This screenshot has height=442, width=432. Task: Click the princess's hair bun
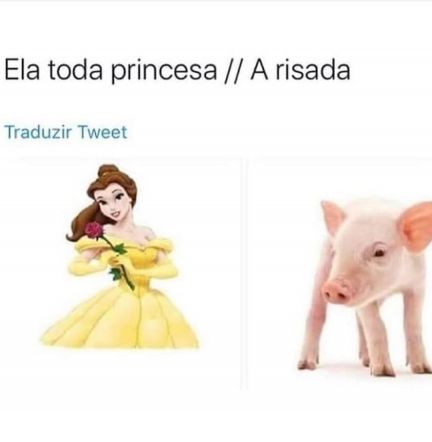[107, 171]
